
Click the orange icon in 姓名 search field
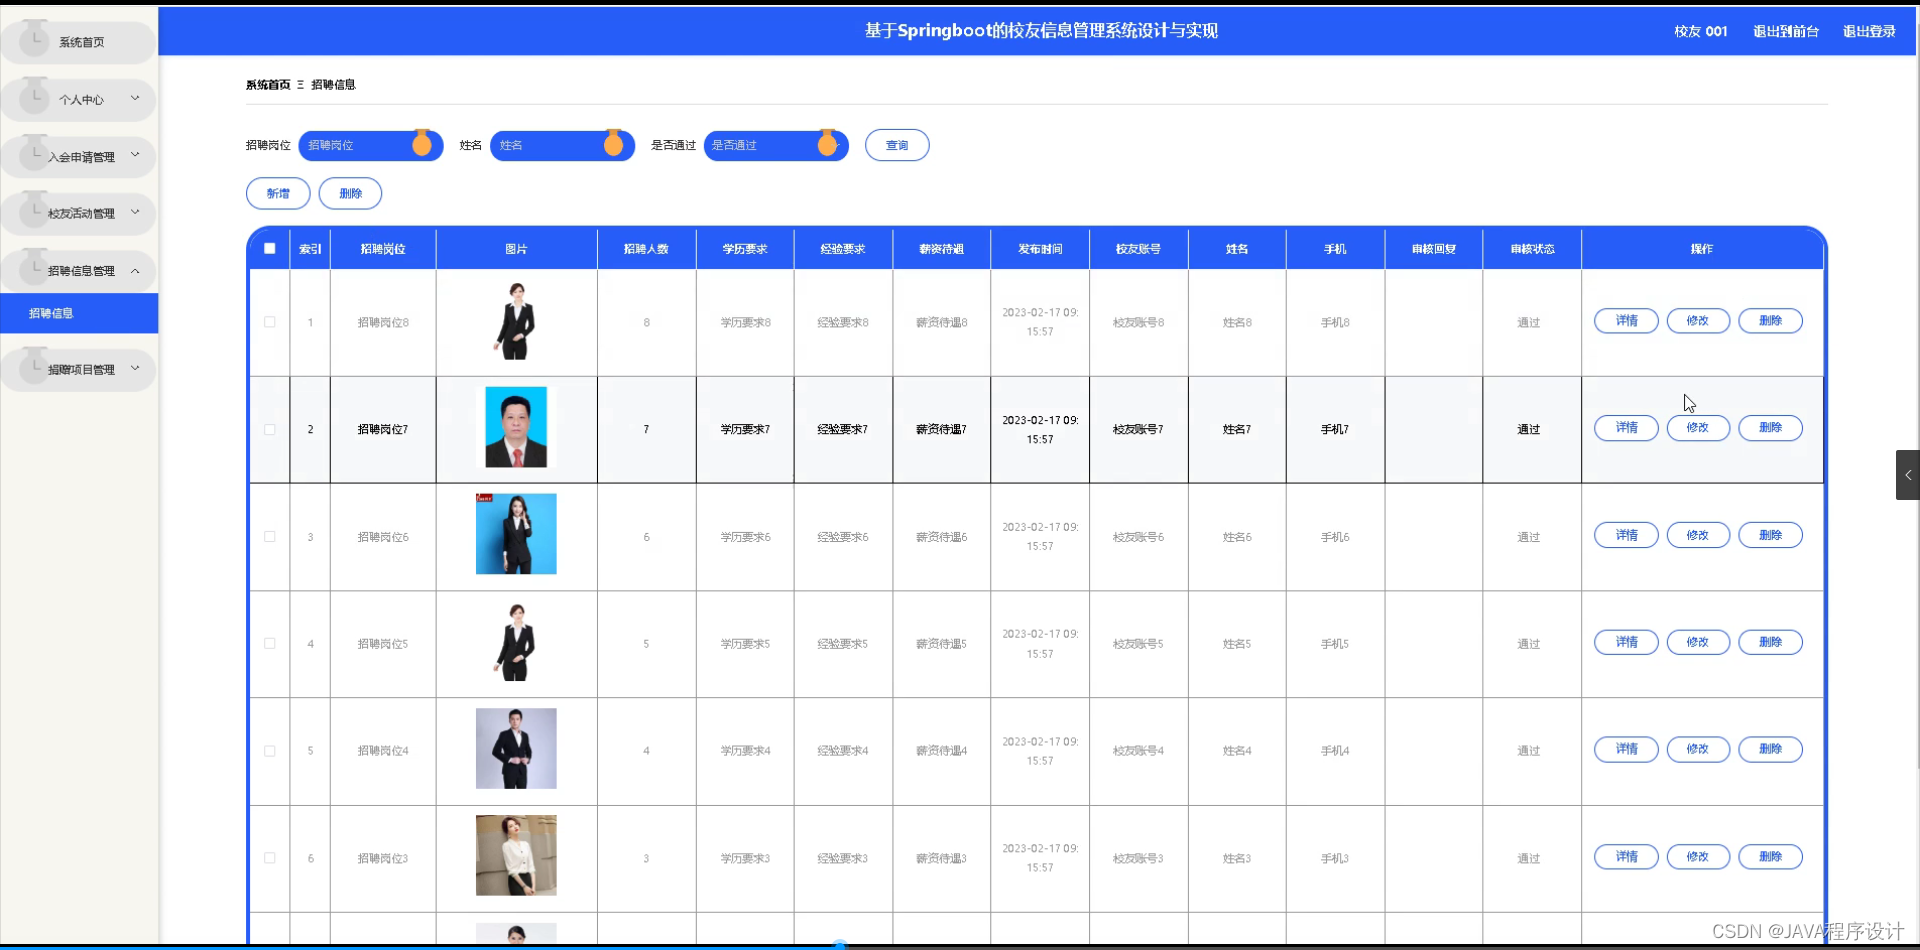(614, 144)
